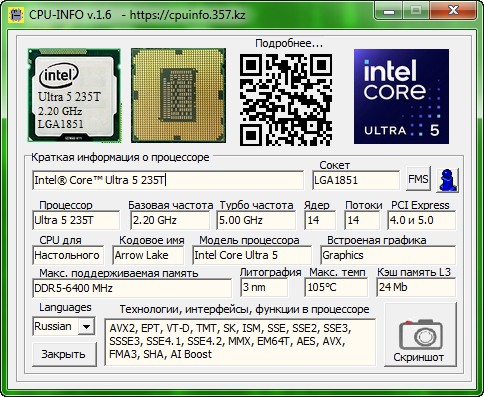Click the processor name input field
484x397 pixels.
click(x=168, y=180)
